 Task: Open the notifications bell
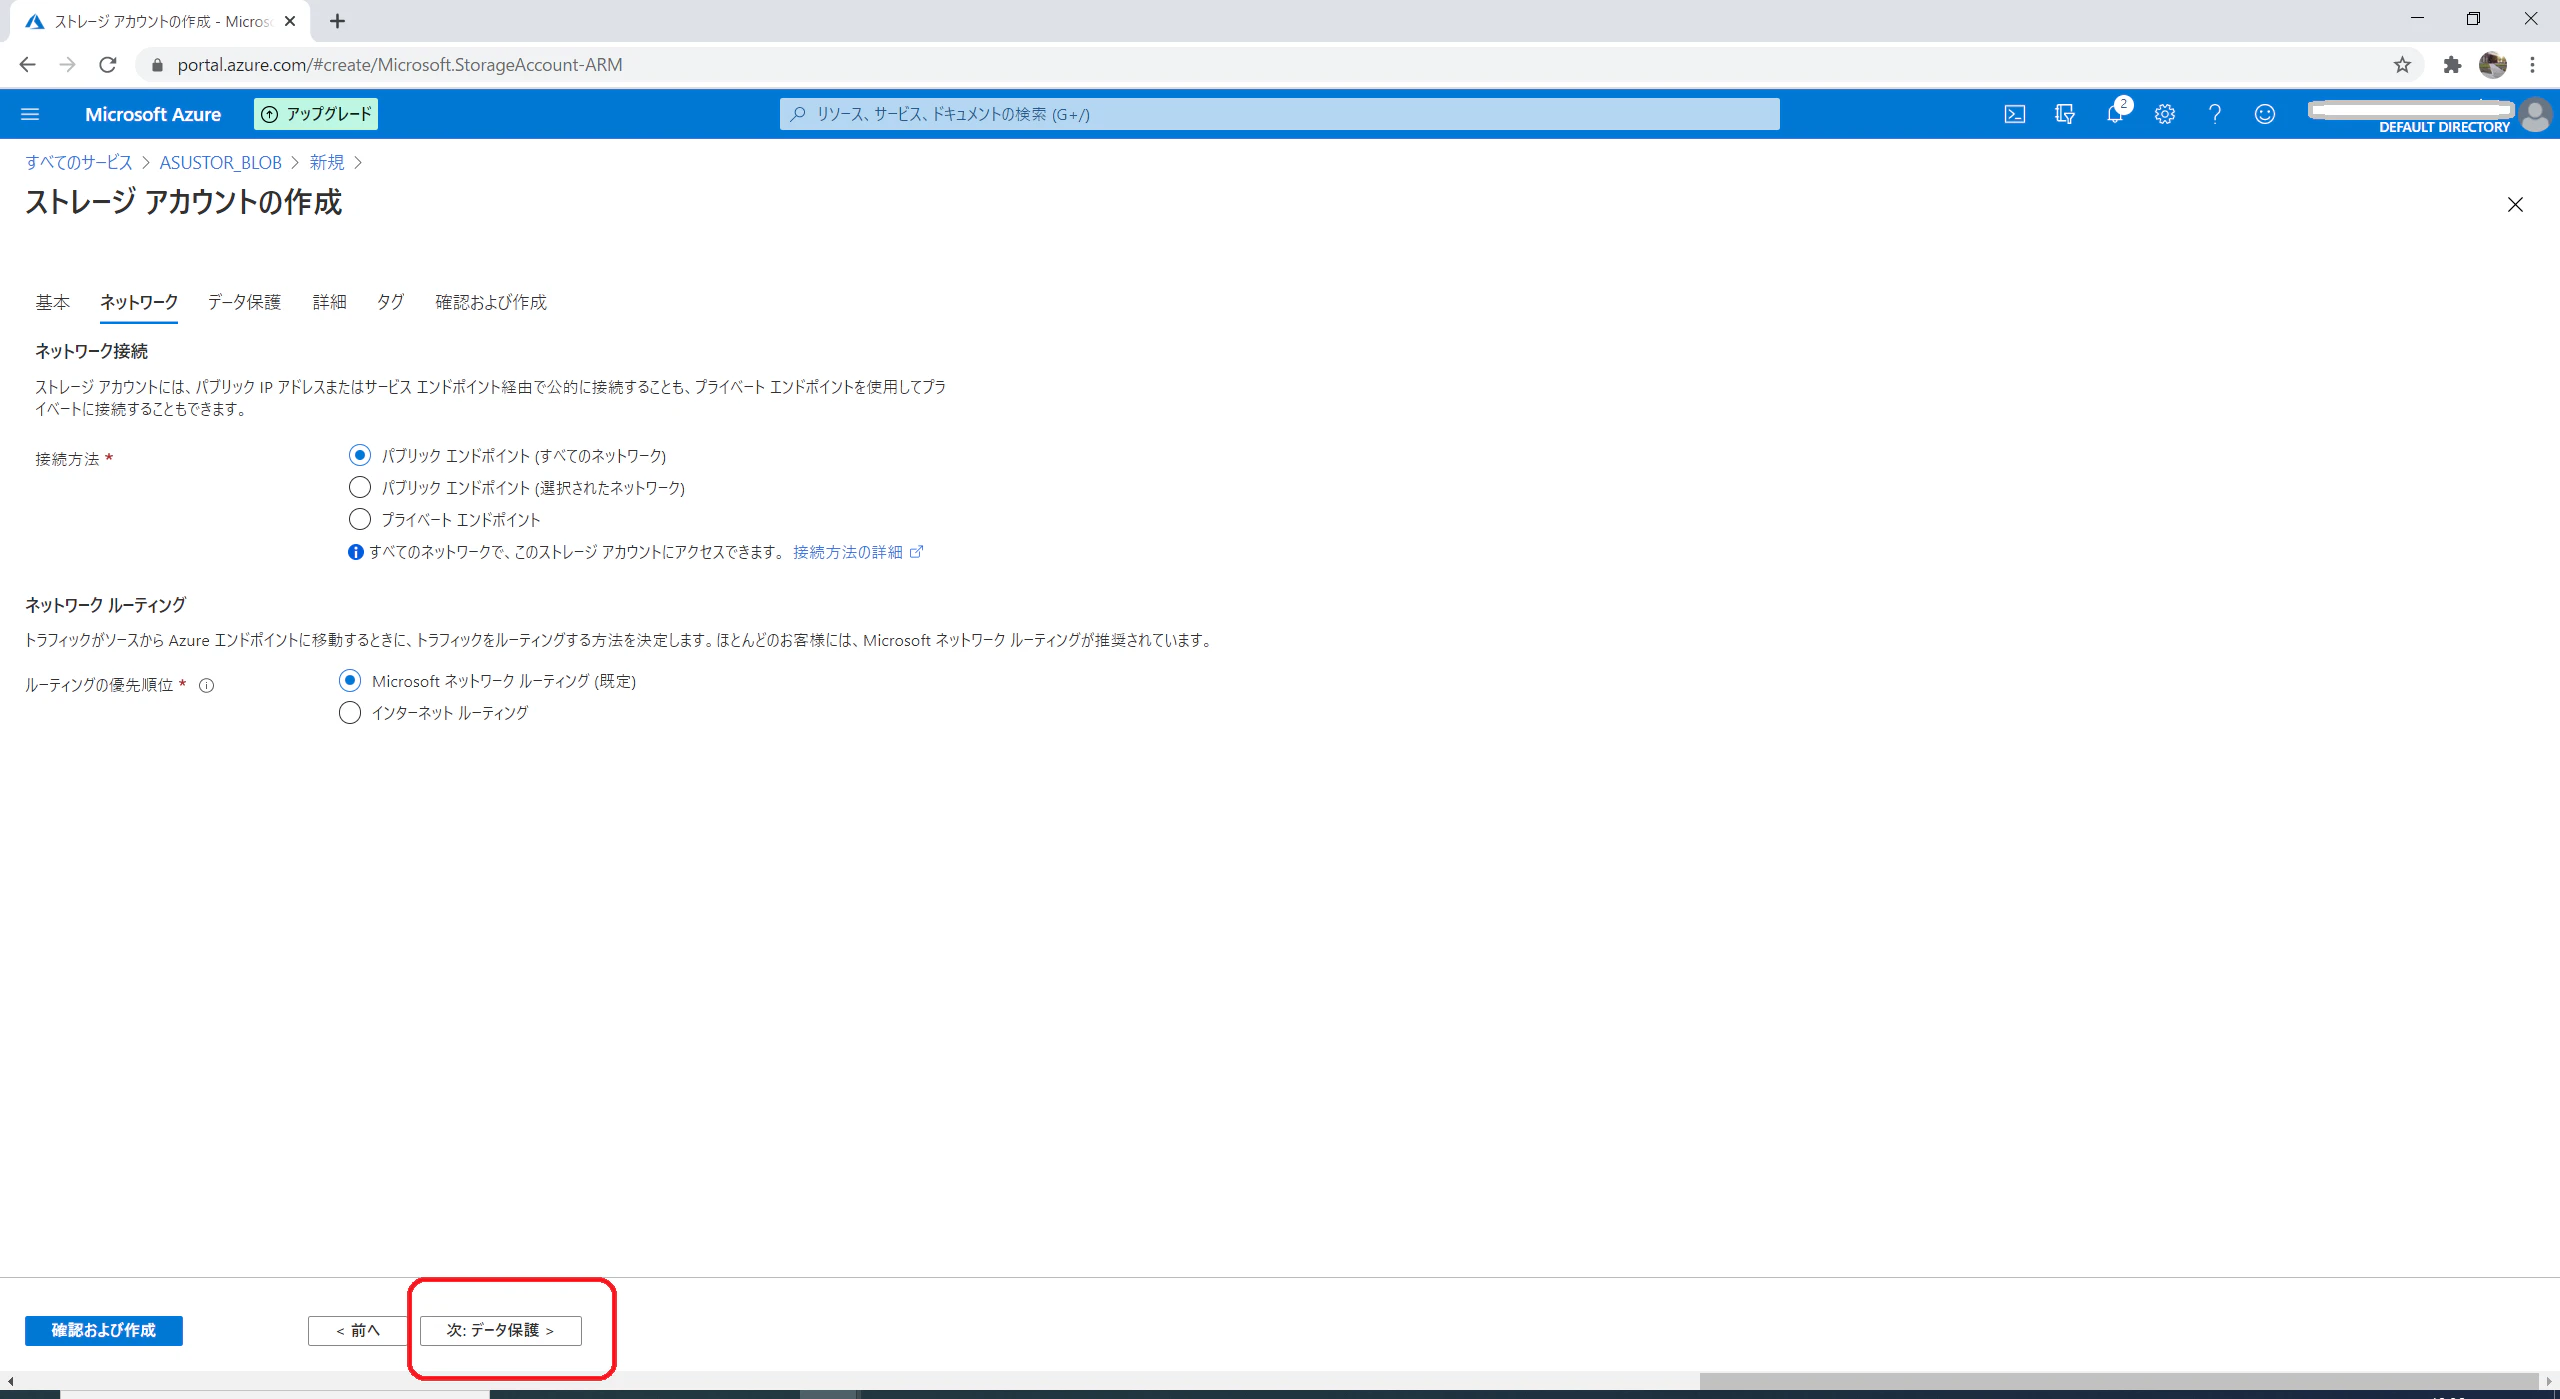coord(2115,114)
